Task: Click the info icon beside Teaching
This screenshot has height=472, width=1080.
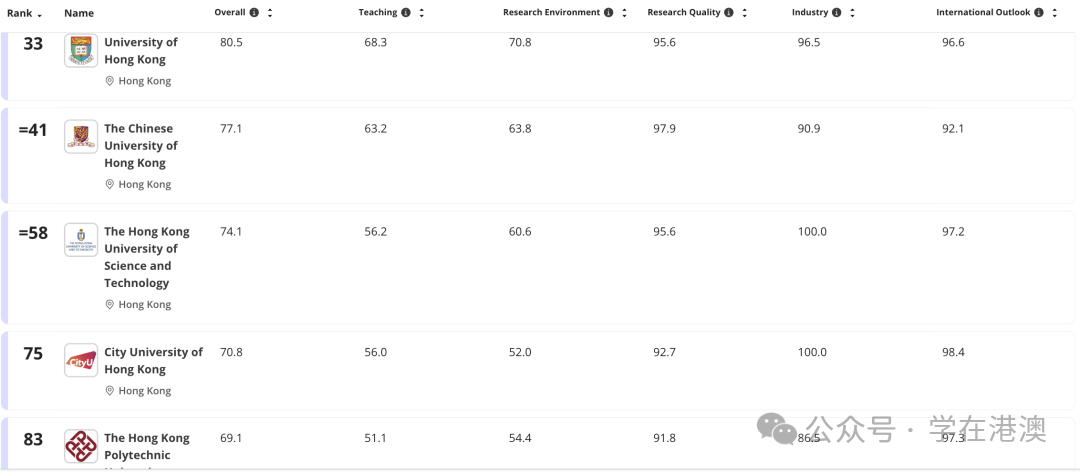Action: click(406, 13)
